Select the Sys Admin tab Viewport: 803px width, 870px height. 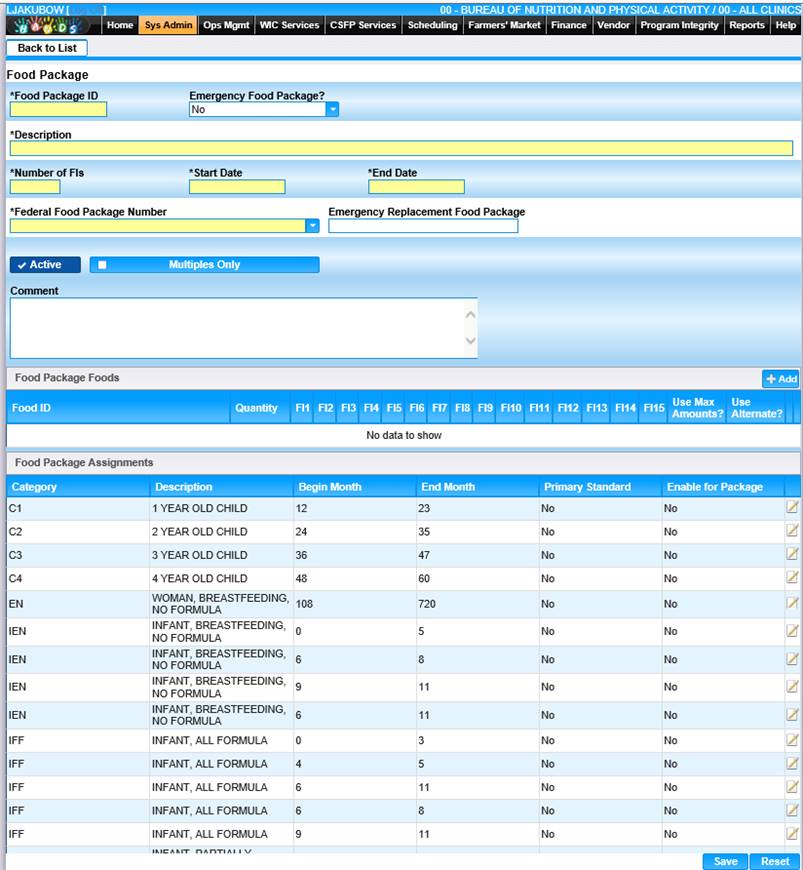(x=168, y=25)
